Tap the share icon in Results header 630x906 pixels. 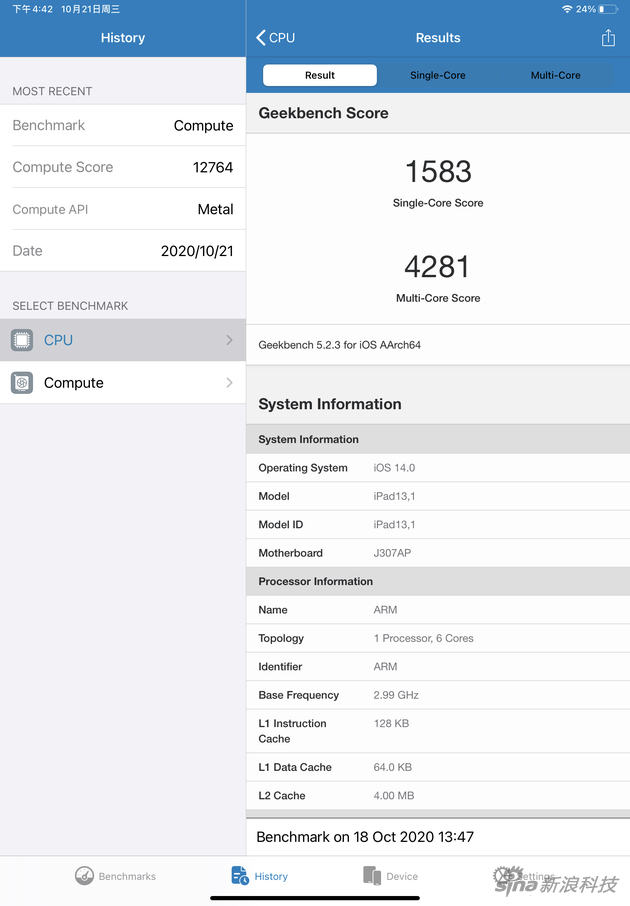click(x=608, y=38)
